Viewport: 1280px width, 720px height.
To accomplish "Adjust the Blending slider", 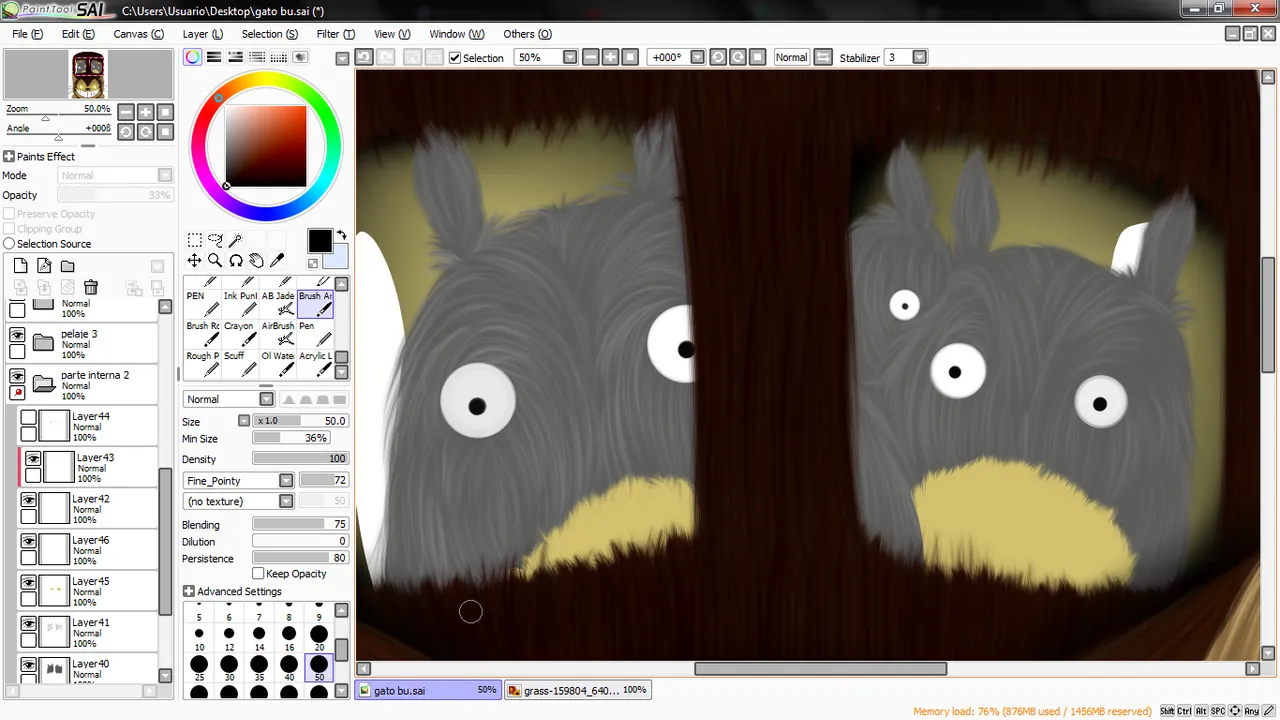I will (300, 524).
